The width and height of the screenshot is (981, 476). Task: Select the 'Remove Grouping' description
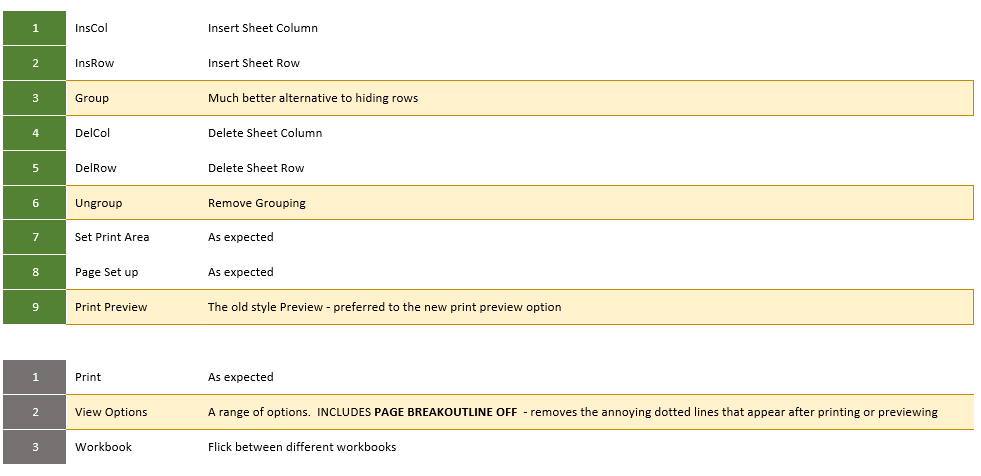click(257, 203)
